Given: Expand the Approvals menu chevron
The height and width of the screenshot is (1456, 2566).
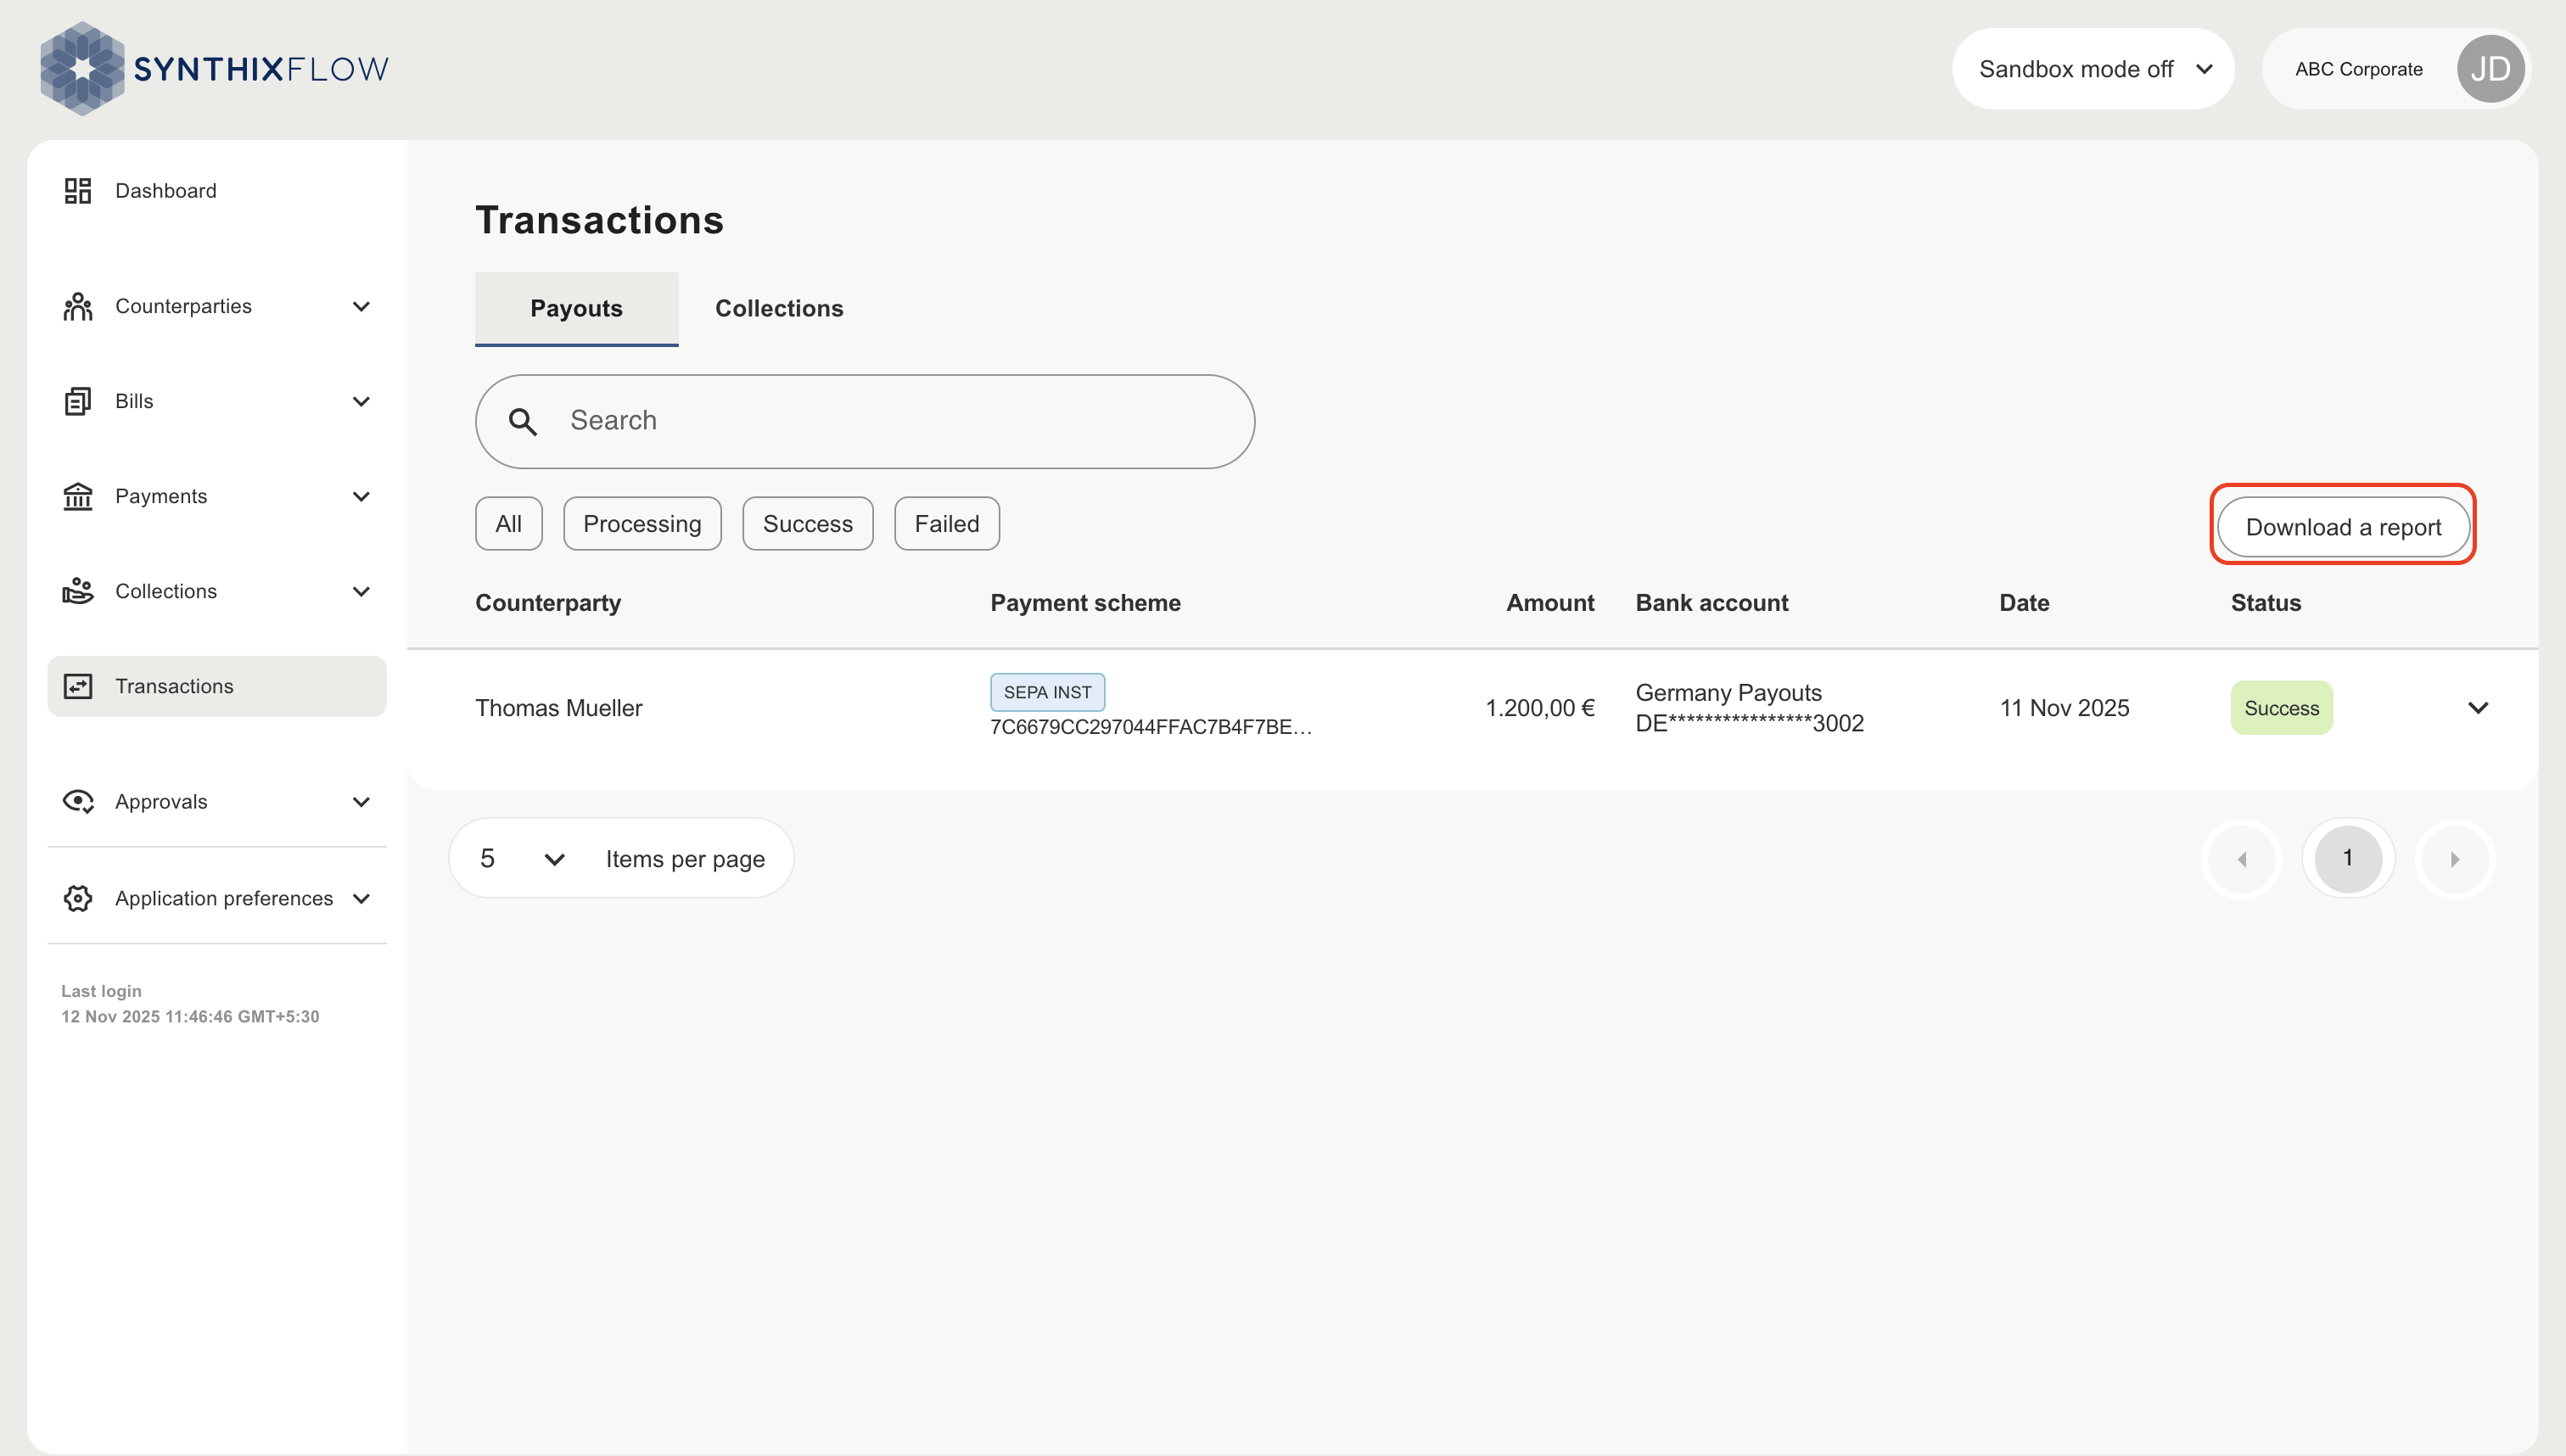Looking at the screenshot, I should click(362, 802).
